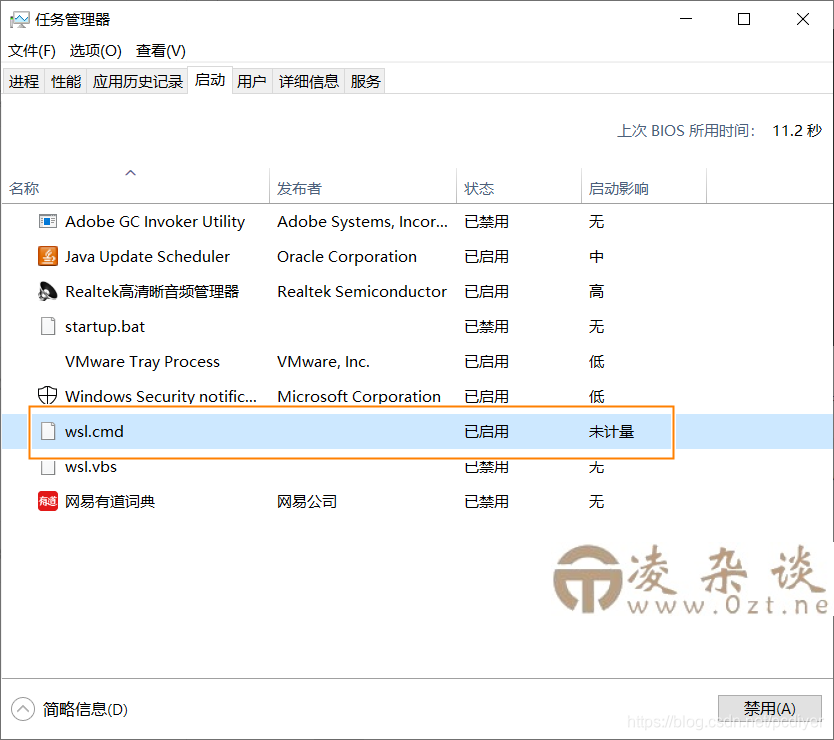Click publisher Oracle Corporation cell

tap(347, 256)
